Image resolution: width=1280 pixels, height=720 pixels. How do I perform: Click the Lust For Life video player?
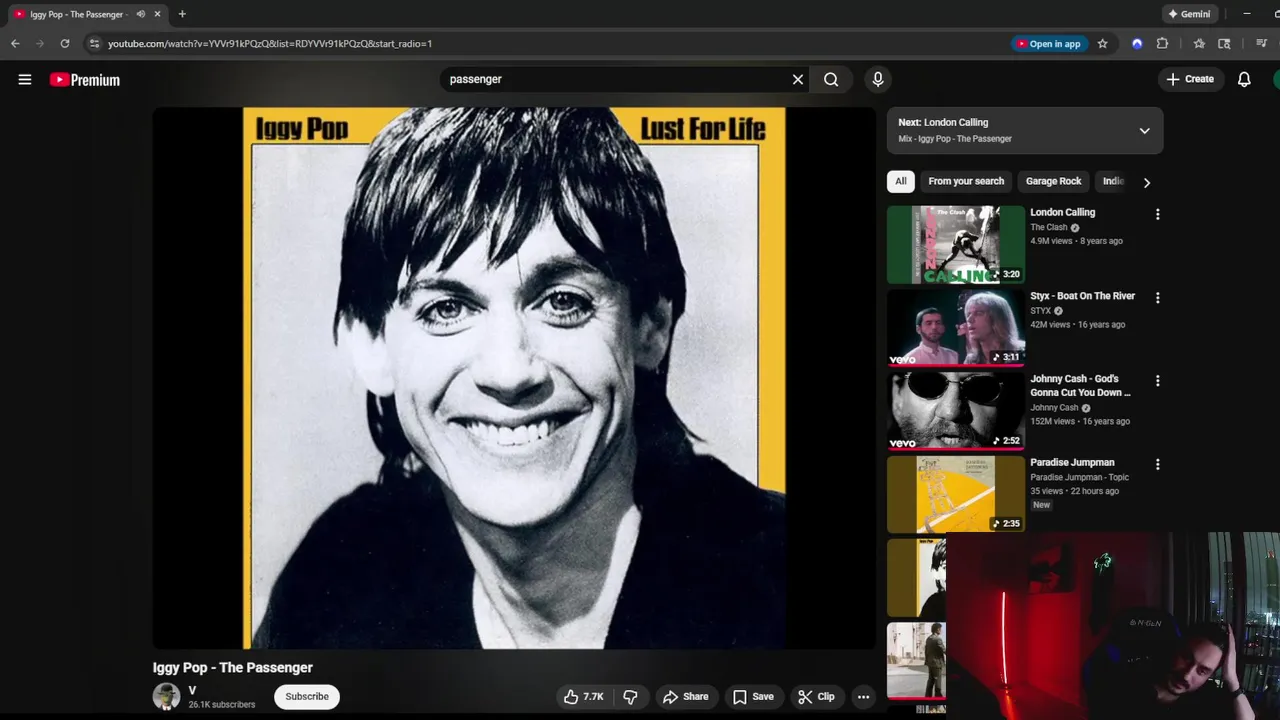coord(514,378)
